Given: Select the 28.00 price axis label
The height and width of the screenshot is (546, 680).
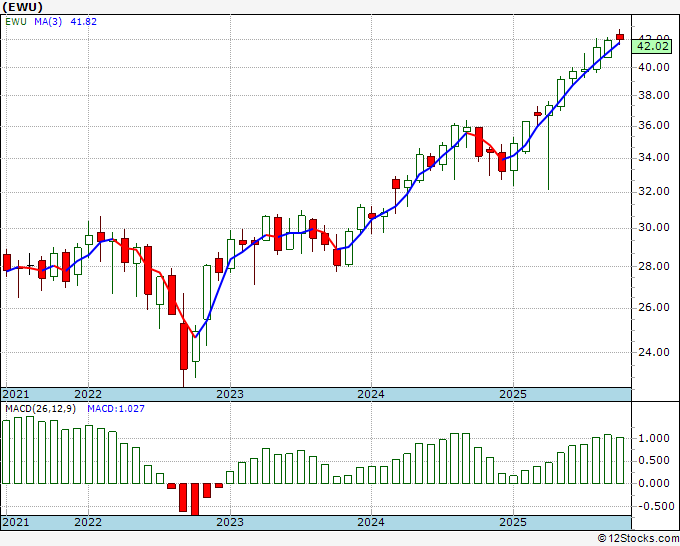Looking at the screenshot, I should [x=654, y=266].
